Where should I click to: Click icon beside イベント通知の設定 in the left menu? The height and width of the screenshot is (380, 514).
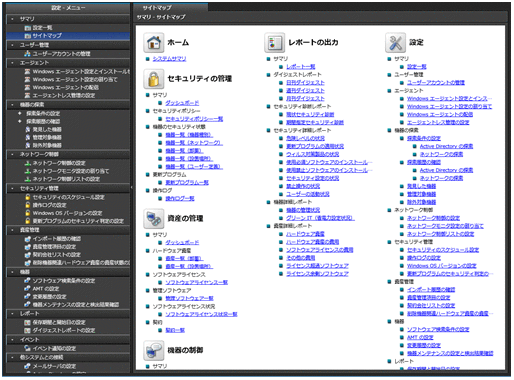click(x=28, y=349)
